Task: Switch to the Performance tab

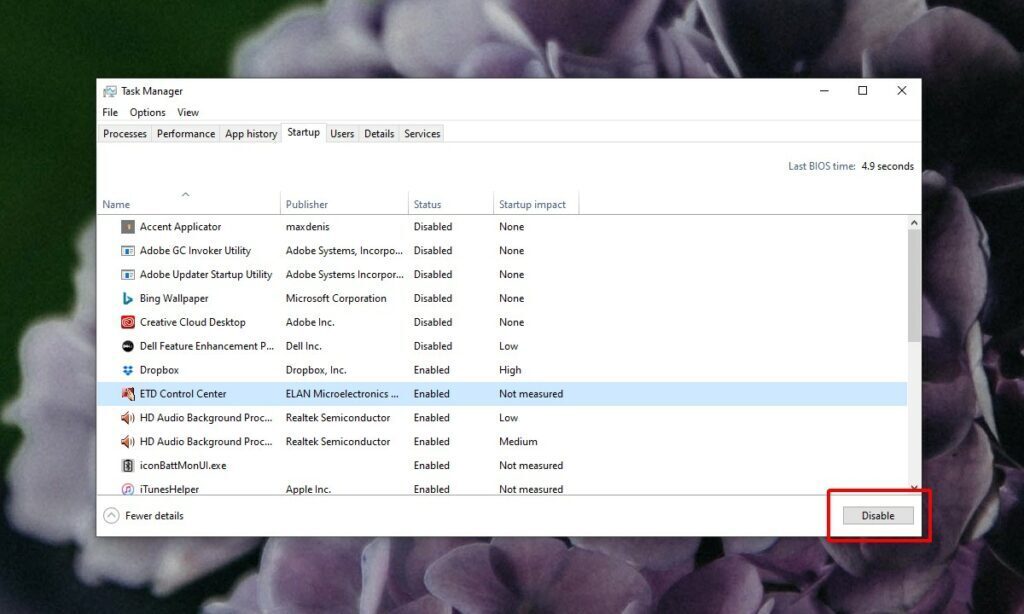Action: pyautogui.click(x=186, y=133)
